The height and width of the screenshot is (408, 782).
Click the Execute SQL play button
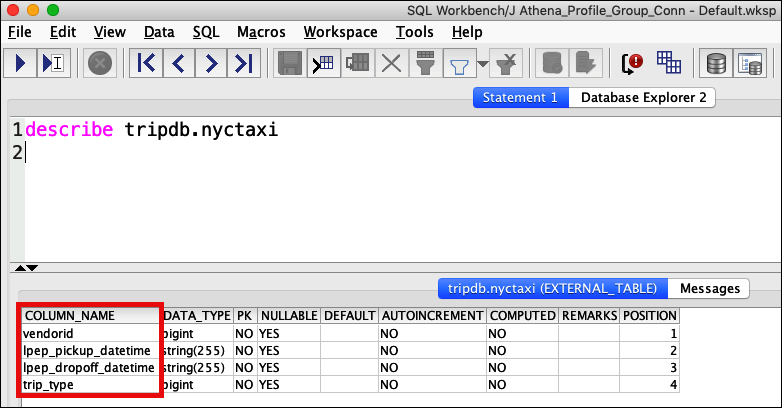point(22,64)
